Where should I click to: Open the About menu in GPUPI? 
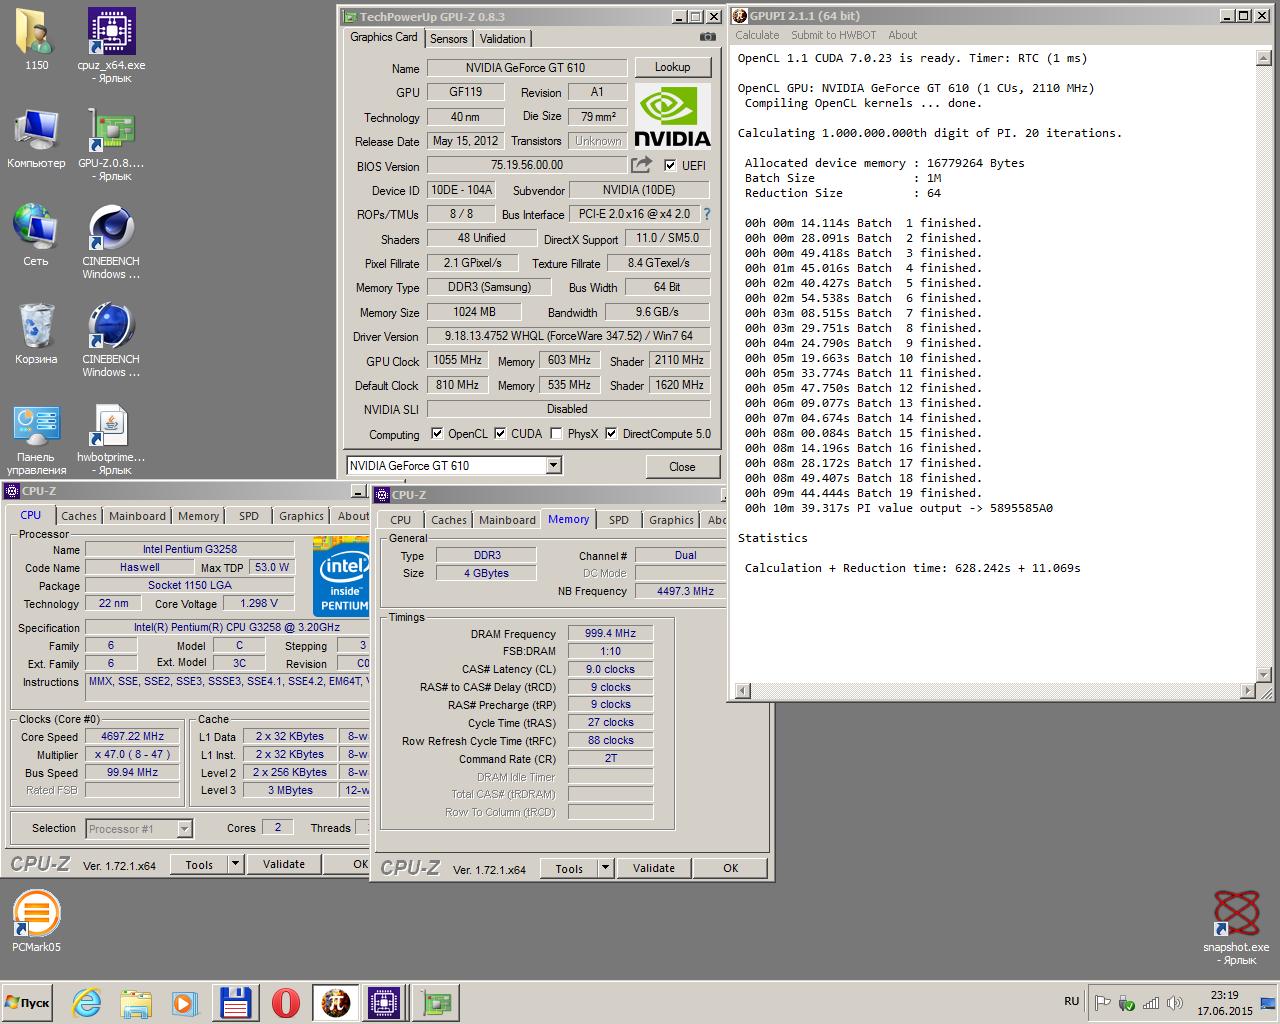point(902,35)
